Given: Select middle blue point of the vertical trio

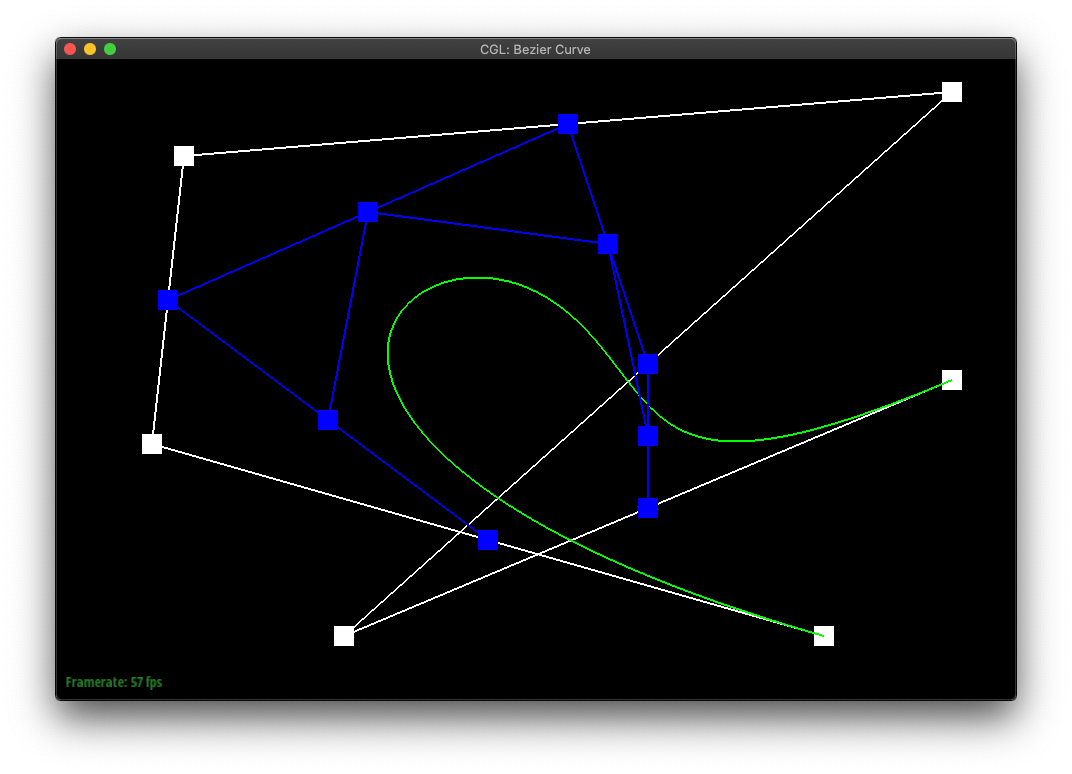Looking at the screenshot, I should tap(648, 436).
